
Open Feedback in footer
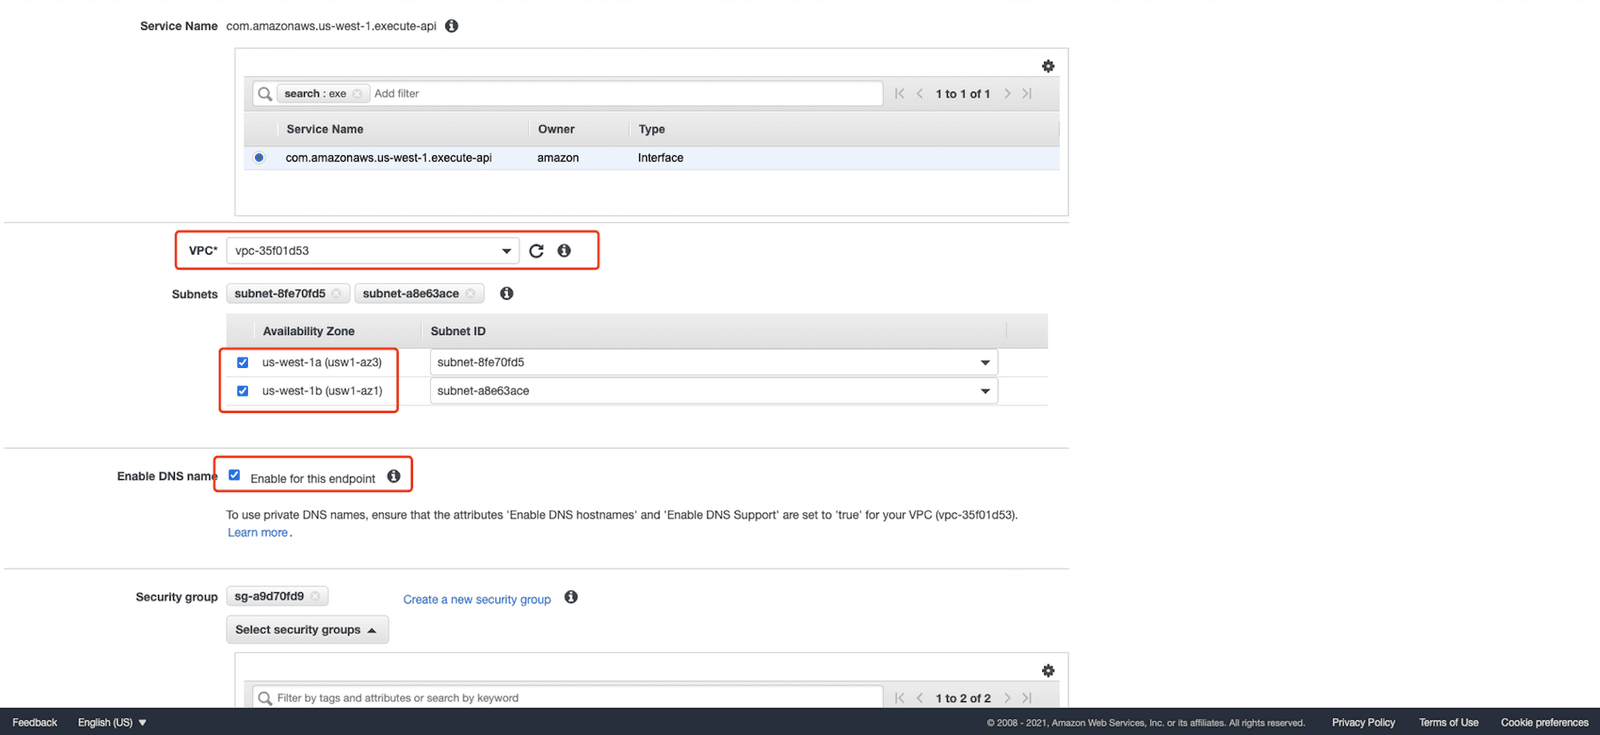[x=35, y=722]
